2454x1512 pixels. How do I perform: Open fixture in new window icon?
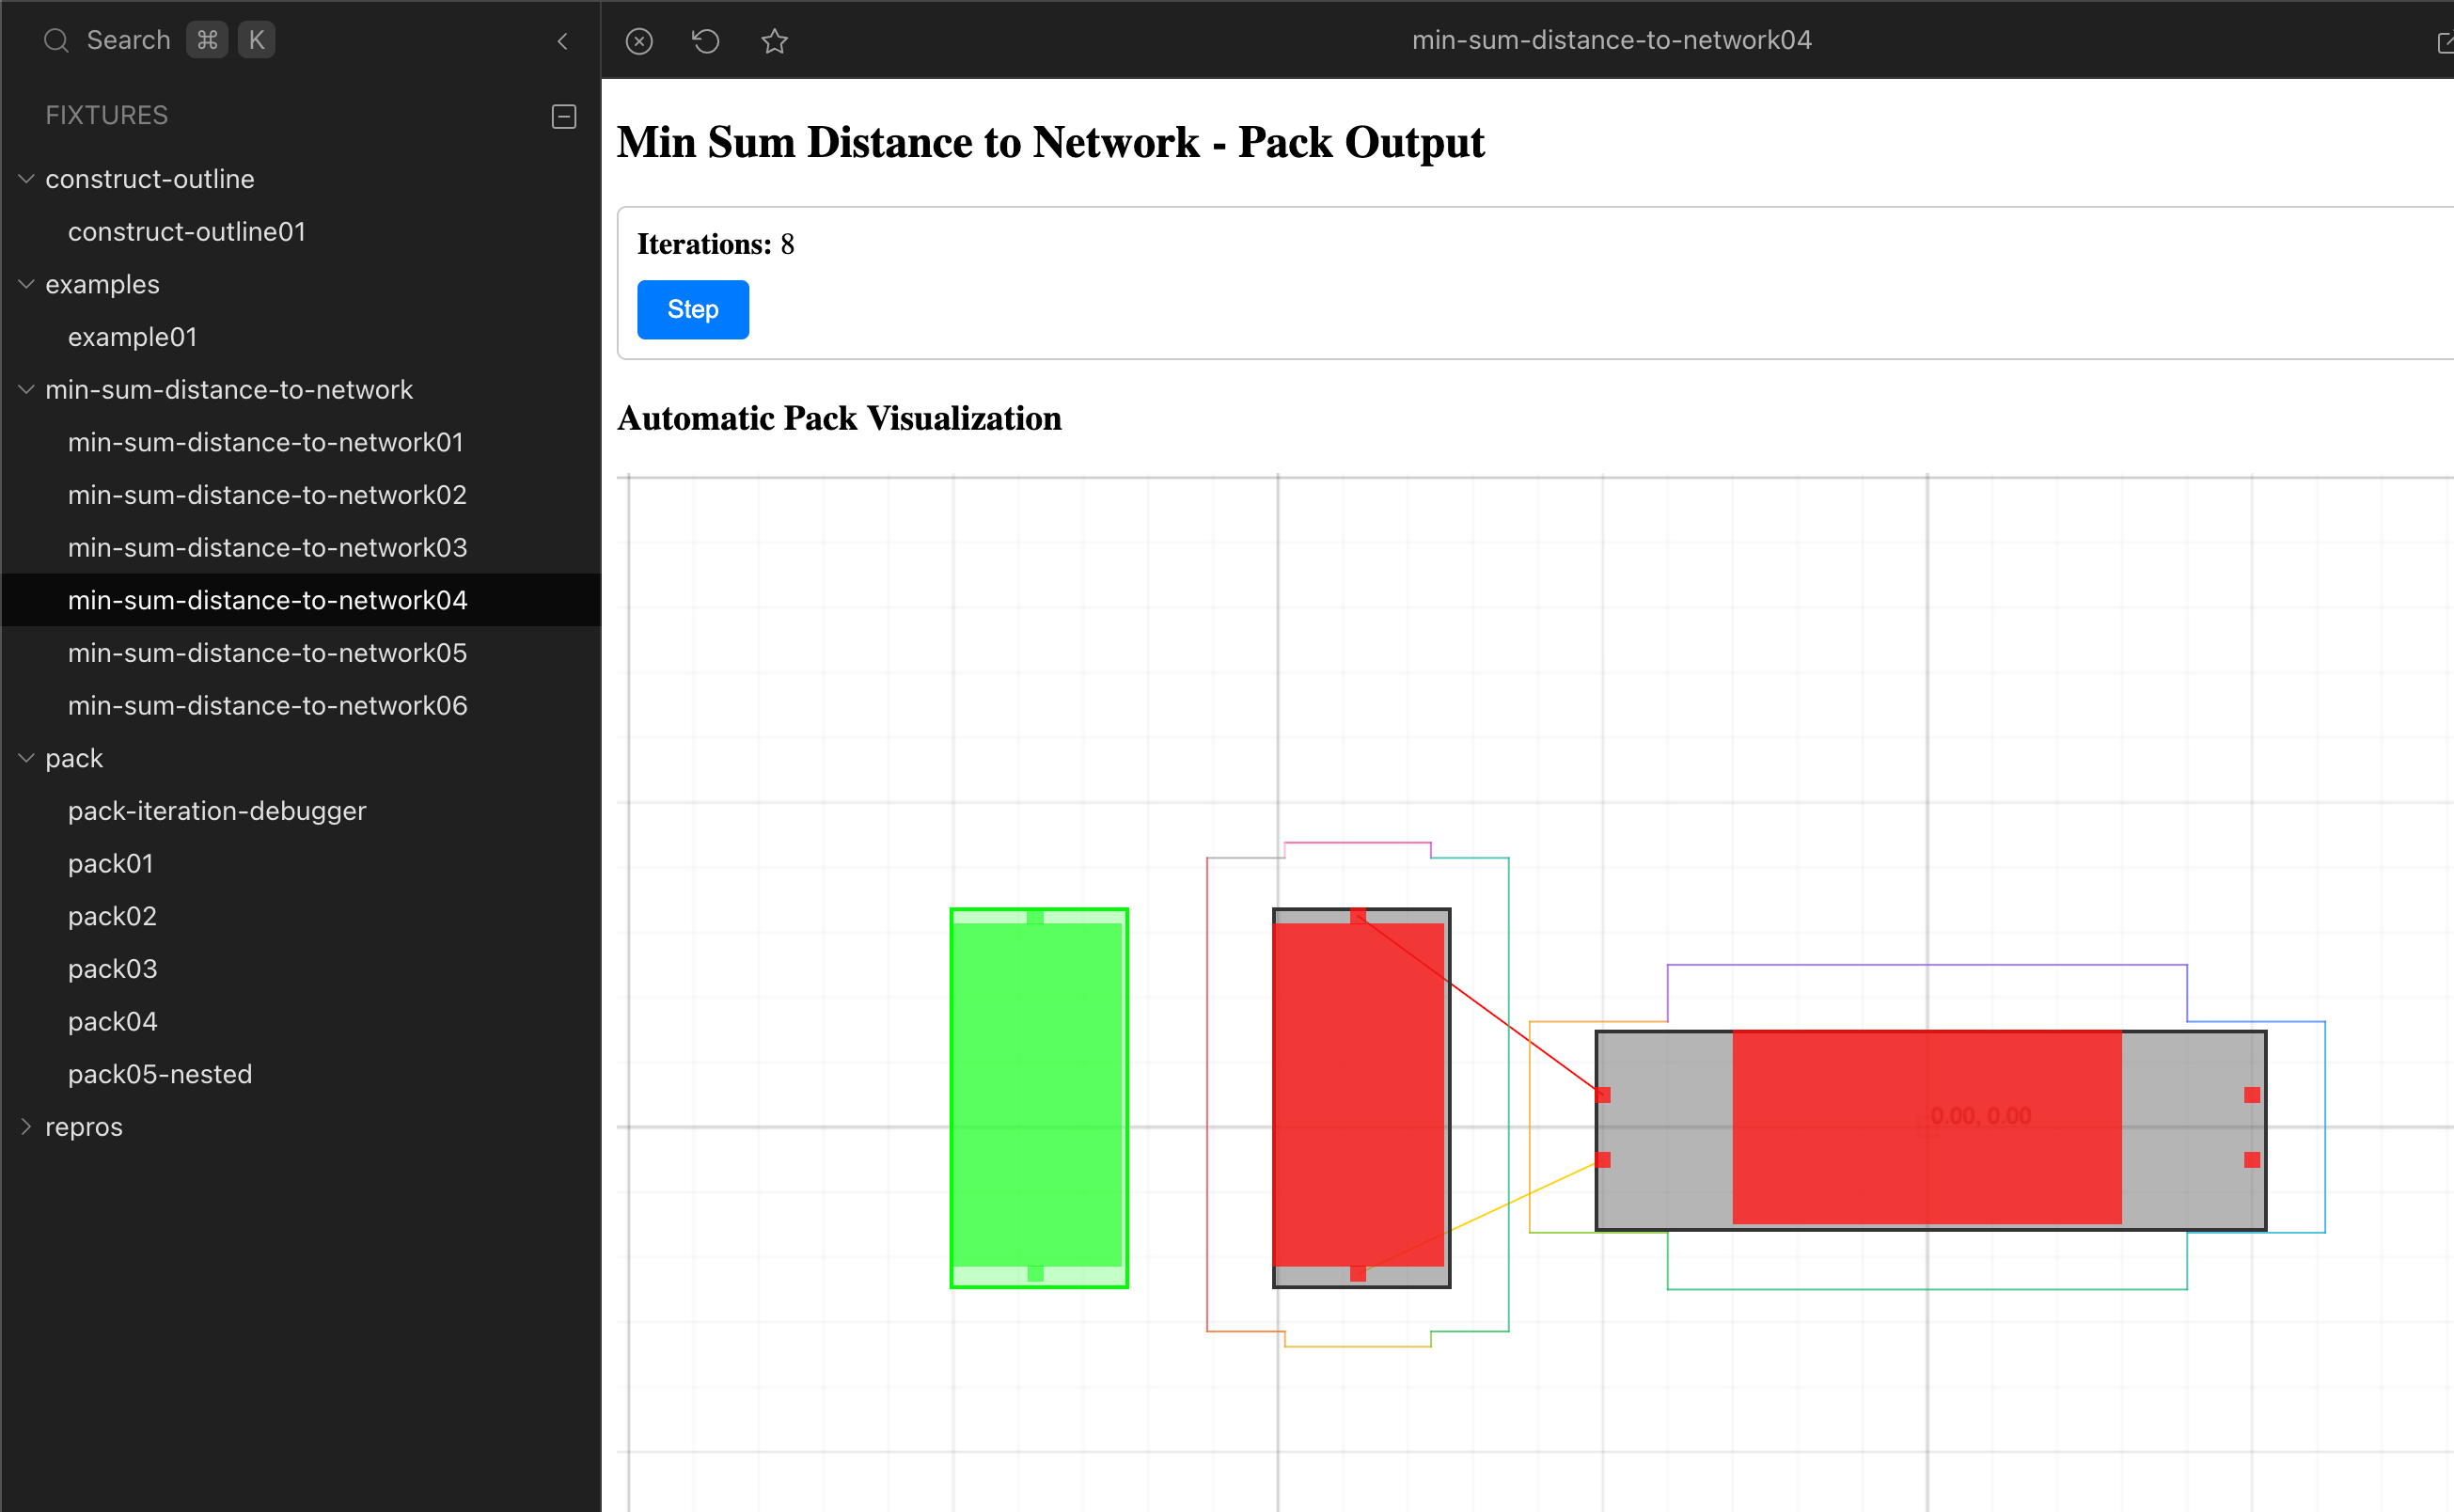(2444, 42)
